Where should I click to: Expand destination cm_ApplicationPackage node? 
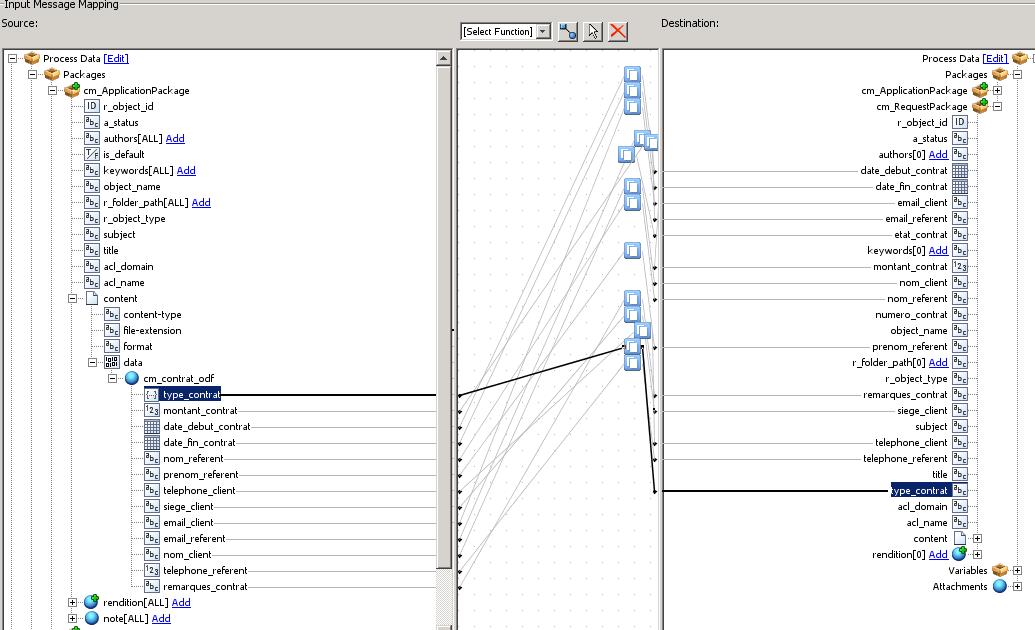coord(997,90)
